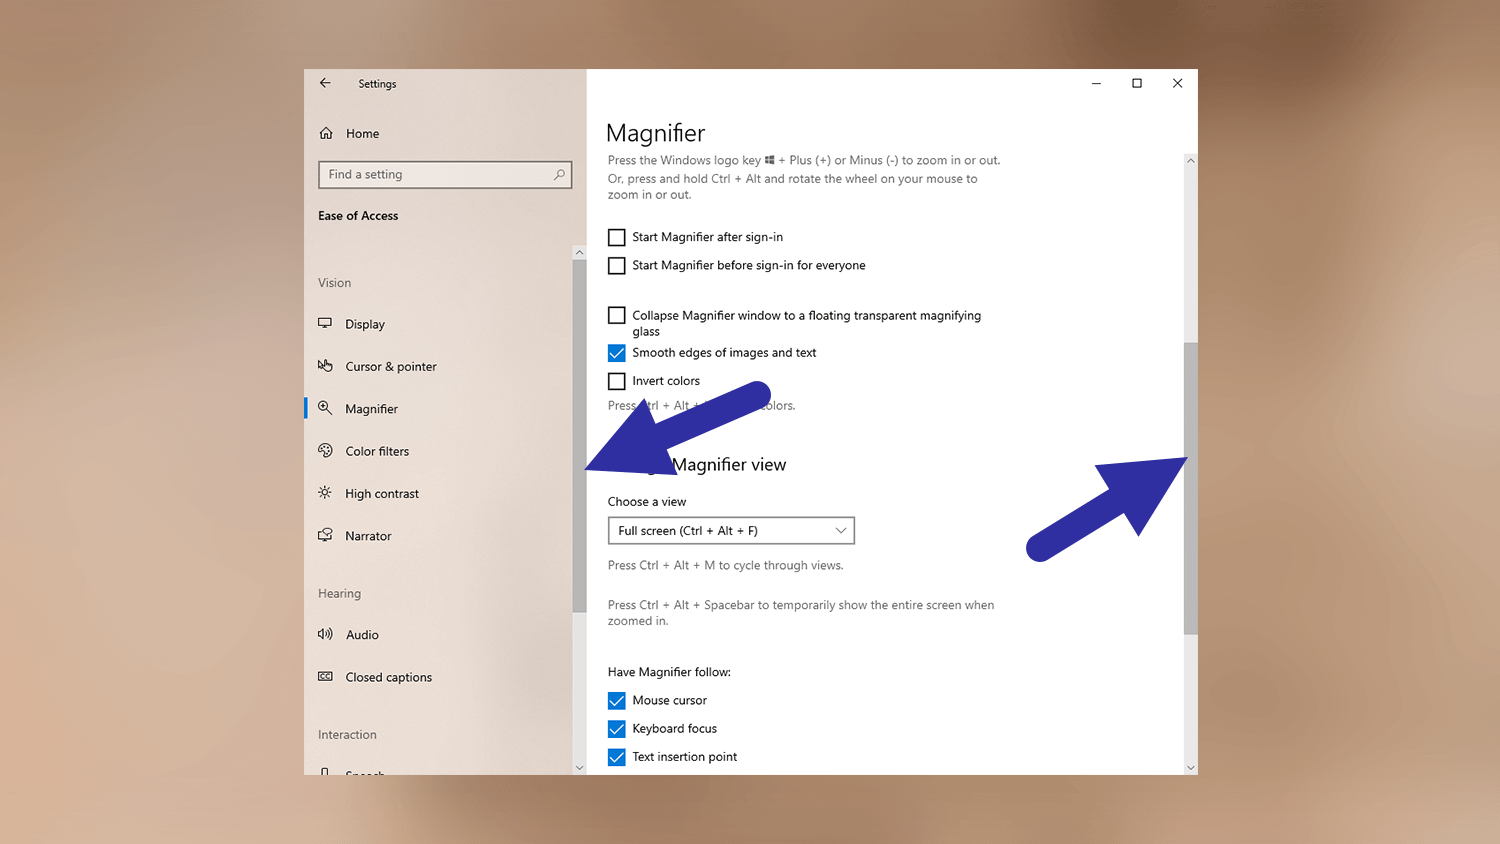Click the Magnifier magnifying glass icon

[325, 408]
